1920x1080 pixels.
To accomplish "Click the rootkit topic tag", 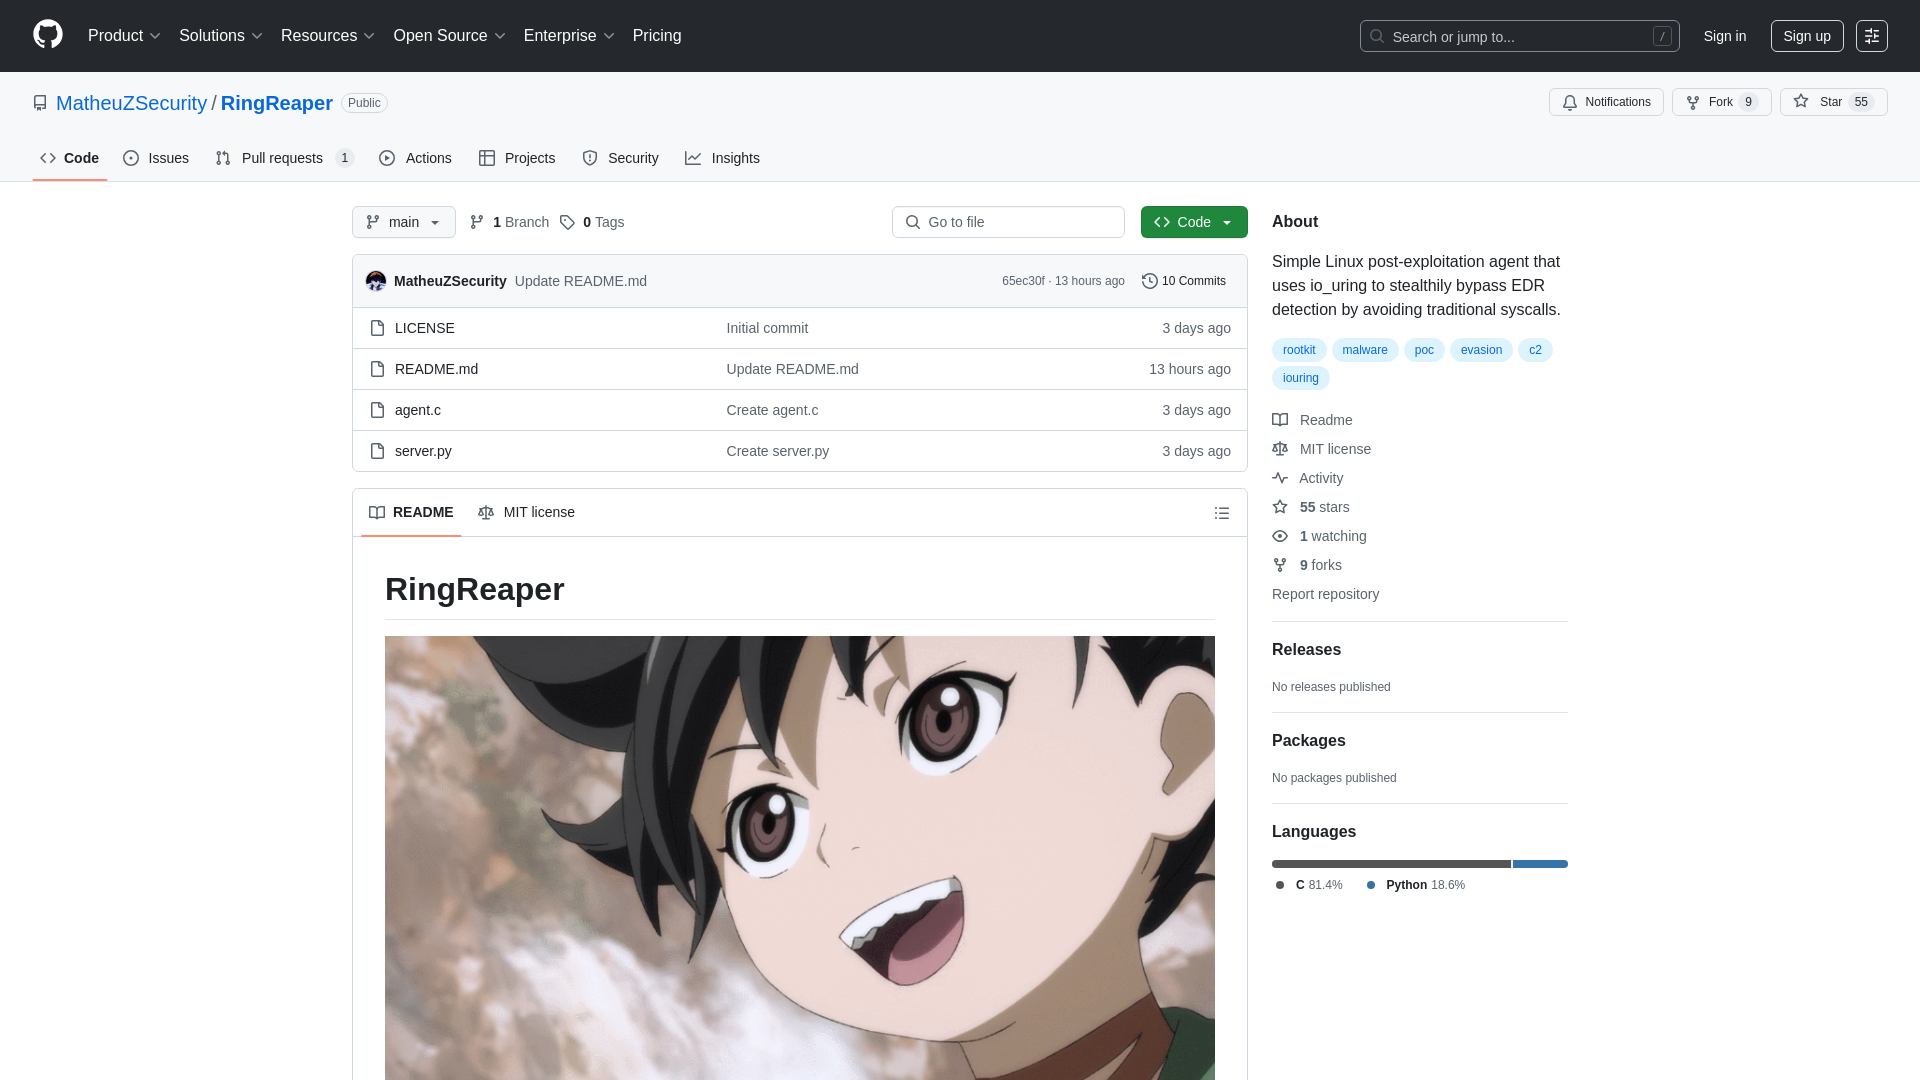I will 1299,350.
